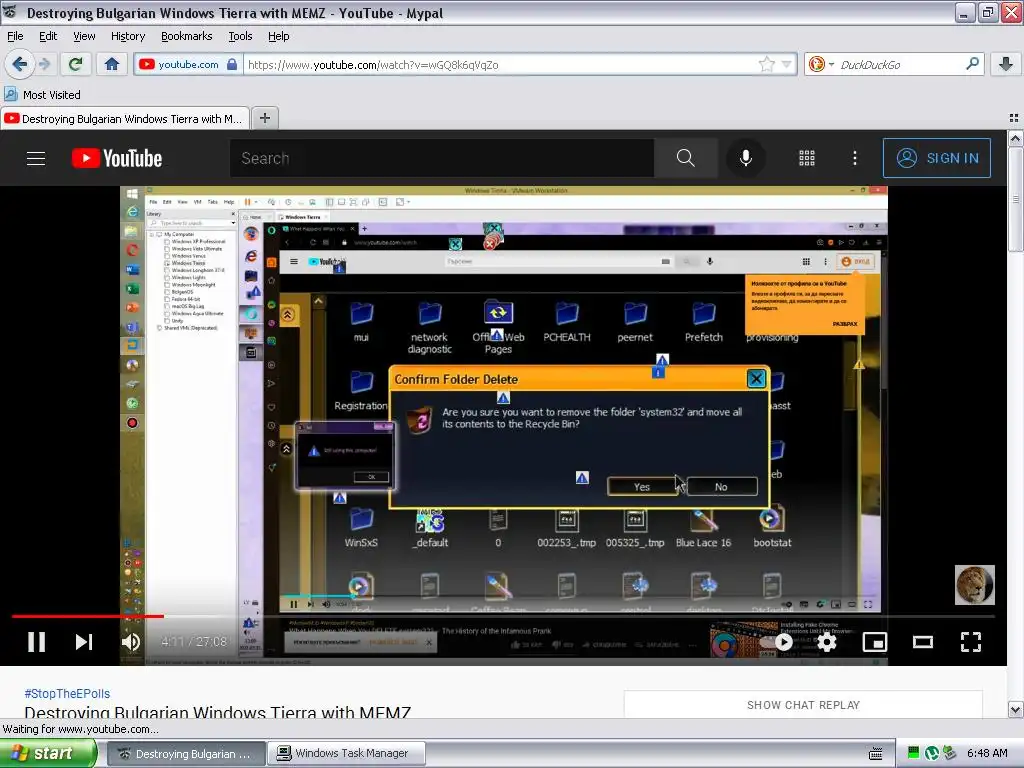Open the Windows start button
Image resolution: width=1024 pixels, height=768 pixels.
coord(48,753)
